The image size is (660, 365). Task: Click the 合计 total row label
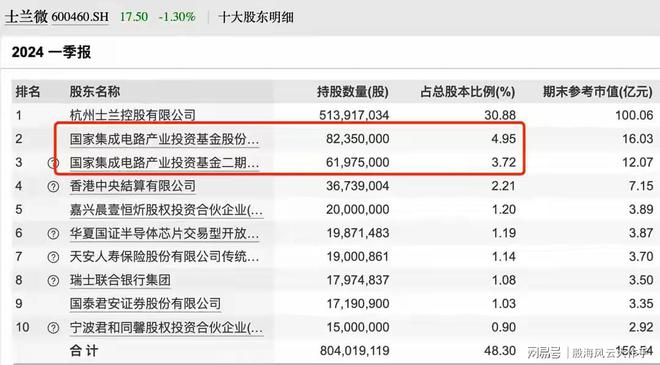84,351
